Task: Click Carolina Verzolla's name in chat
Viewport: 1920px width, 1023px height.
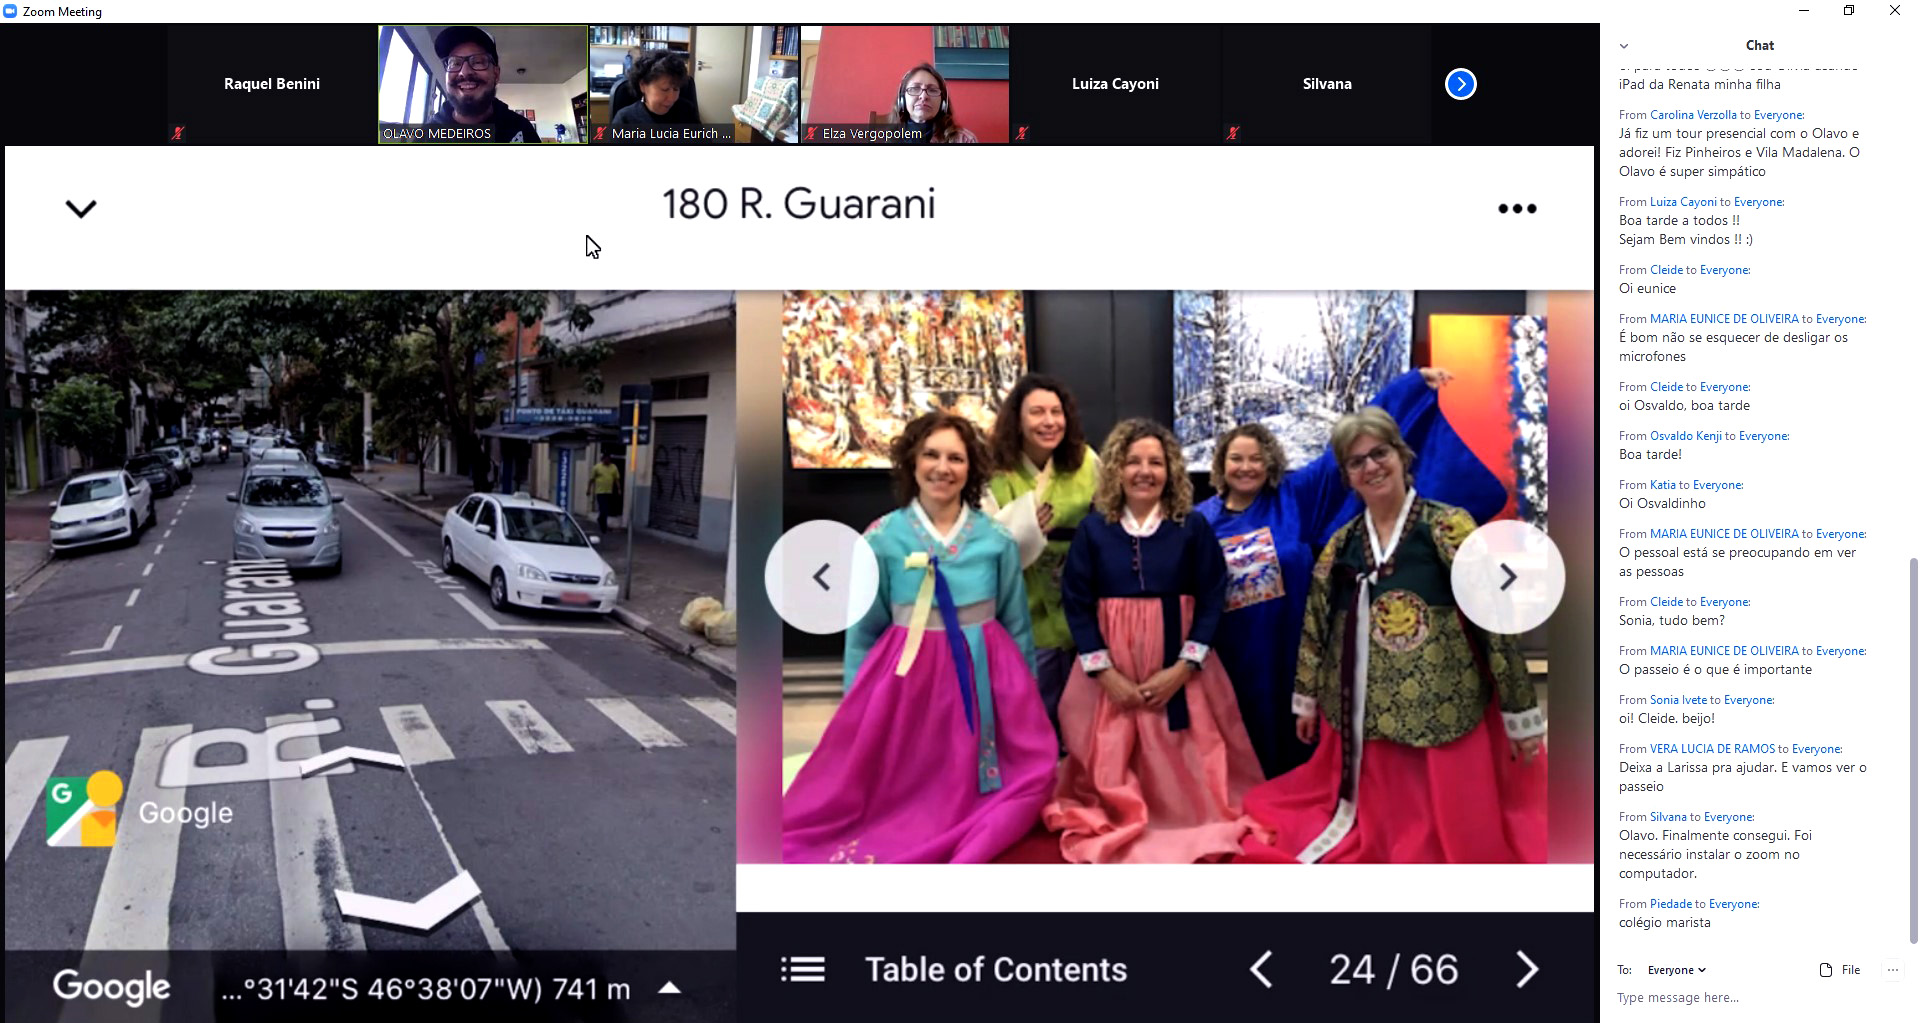Action: click(x=1693, y=115)
